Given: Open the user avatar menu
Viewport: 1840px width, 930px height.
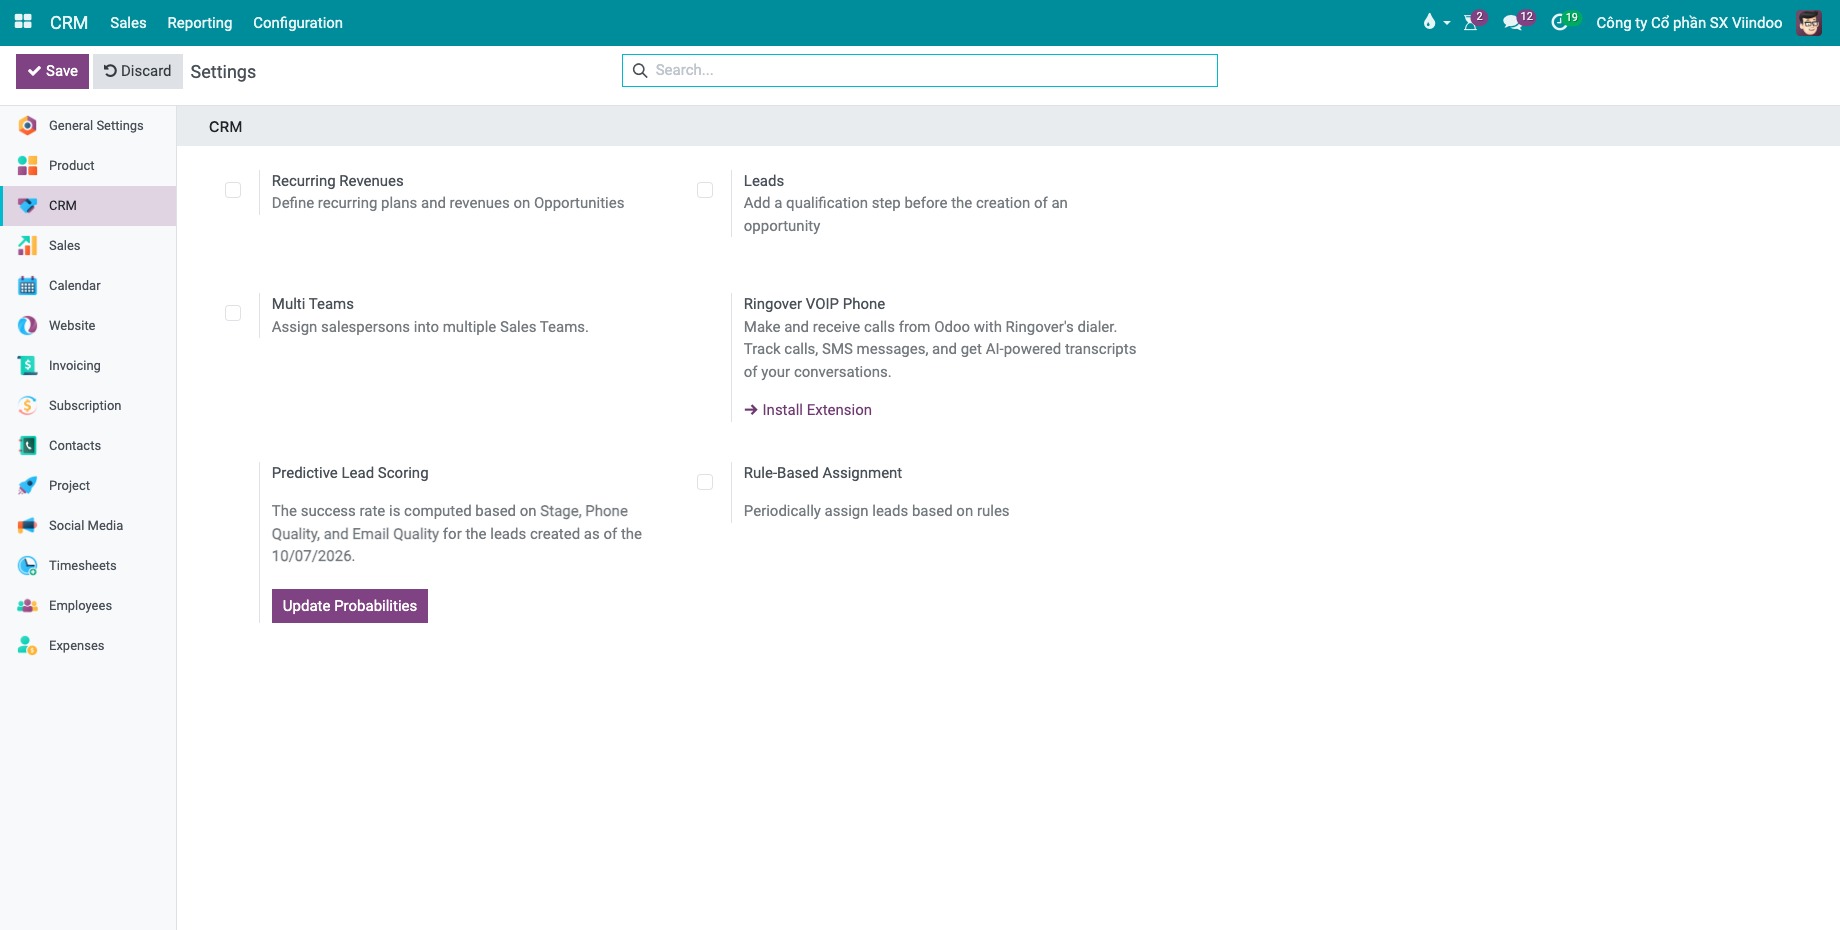Looking at the screenshot, I should tap(1809, 23).
